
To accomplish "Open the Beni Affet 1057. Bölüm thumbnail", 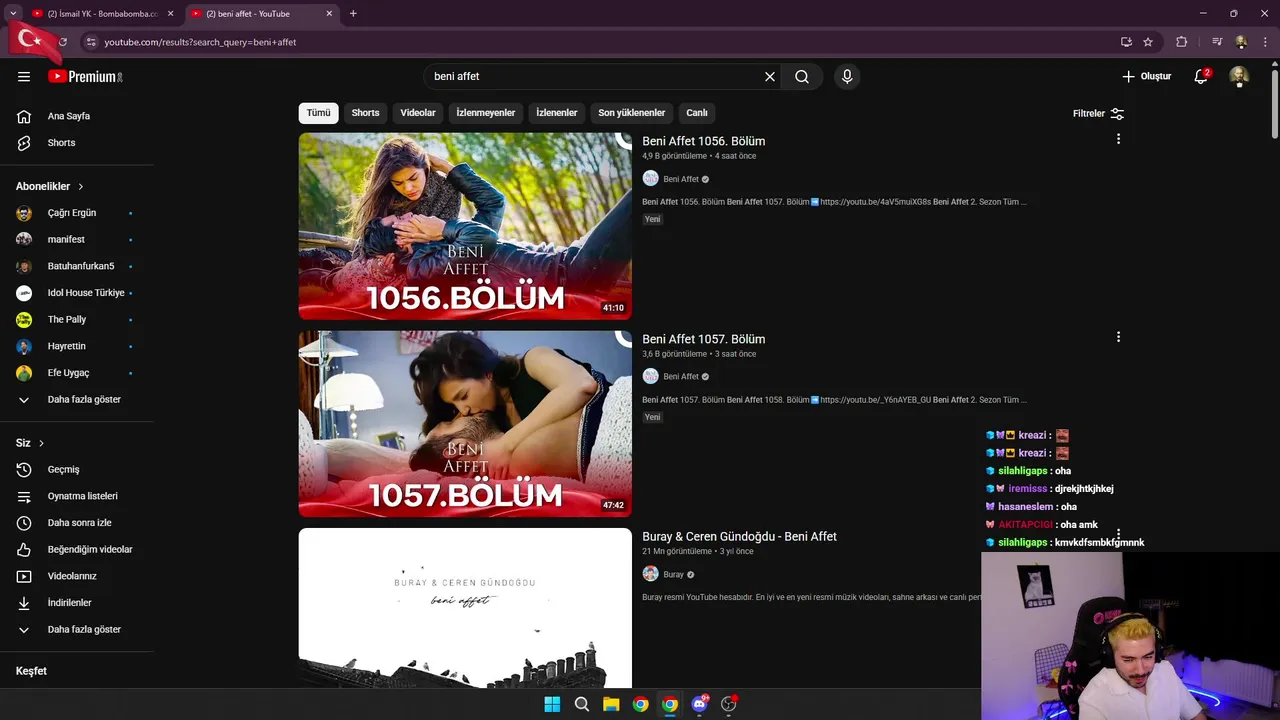I will tap(465, 424).
